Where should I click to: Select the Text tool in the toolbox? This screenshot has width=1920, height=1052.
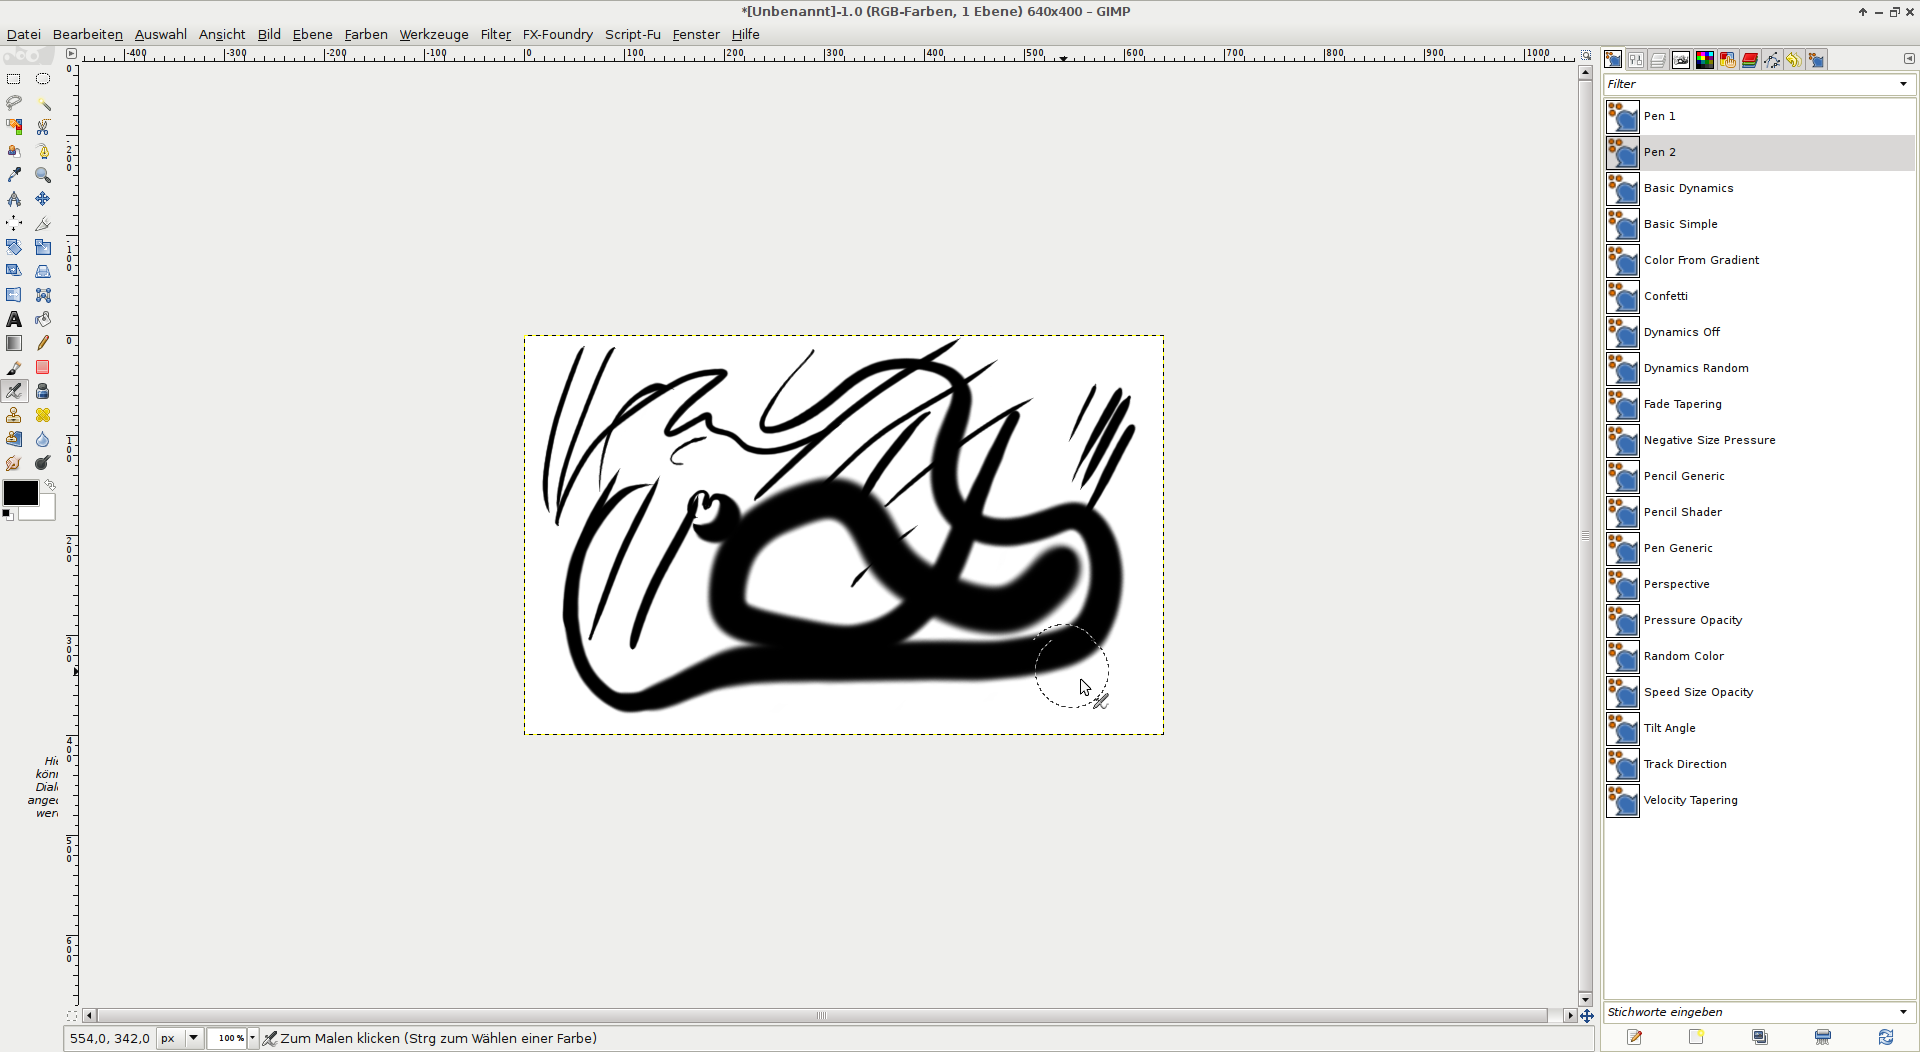(14, 319)
